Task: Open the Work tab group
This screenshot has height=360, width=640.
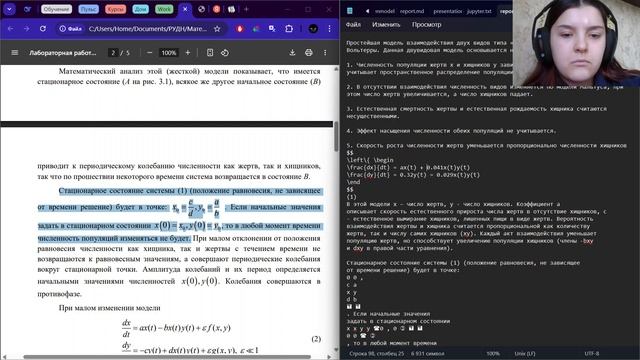Action: pyautogui.click(x=164, y=9)
